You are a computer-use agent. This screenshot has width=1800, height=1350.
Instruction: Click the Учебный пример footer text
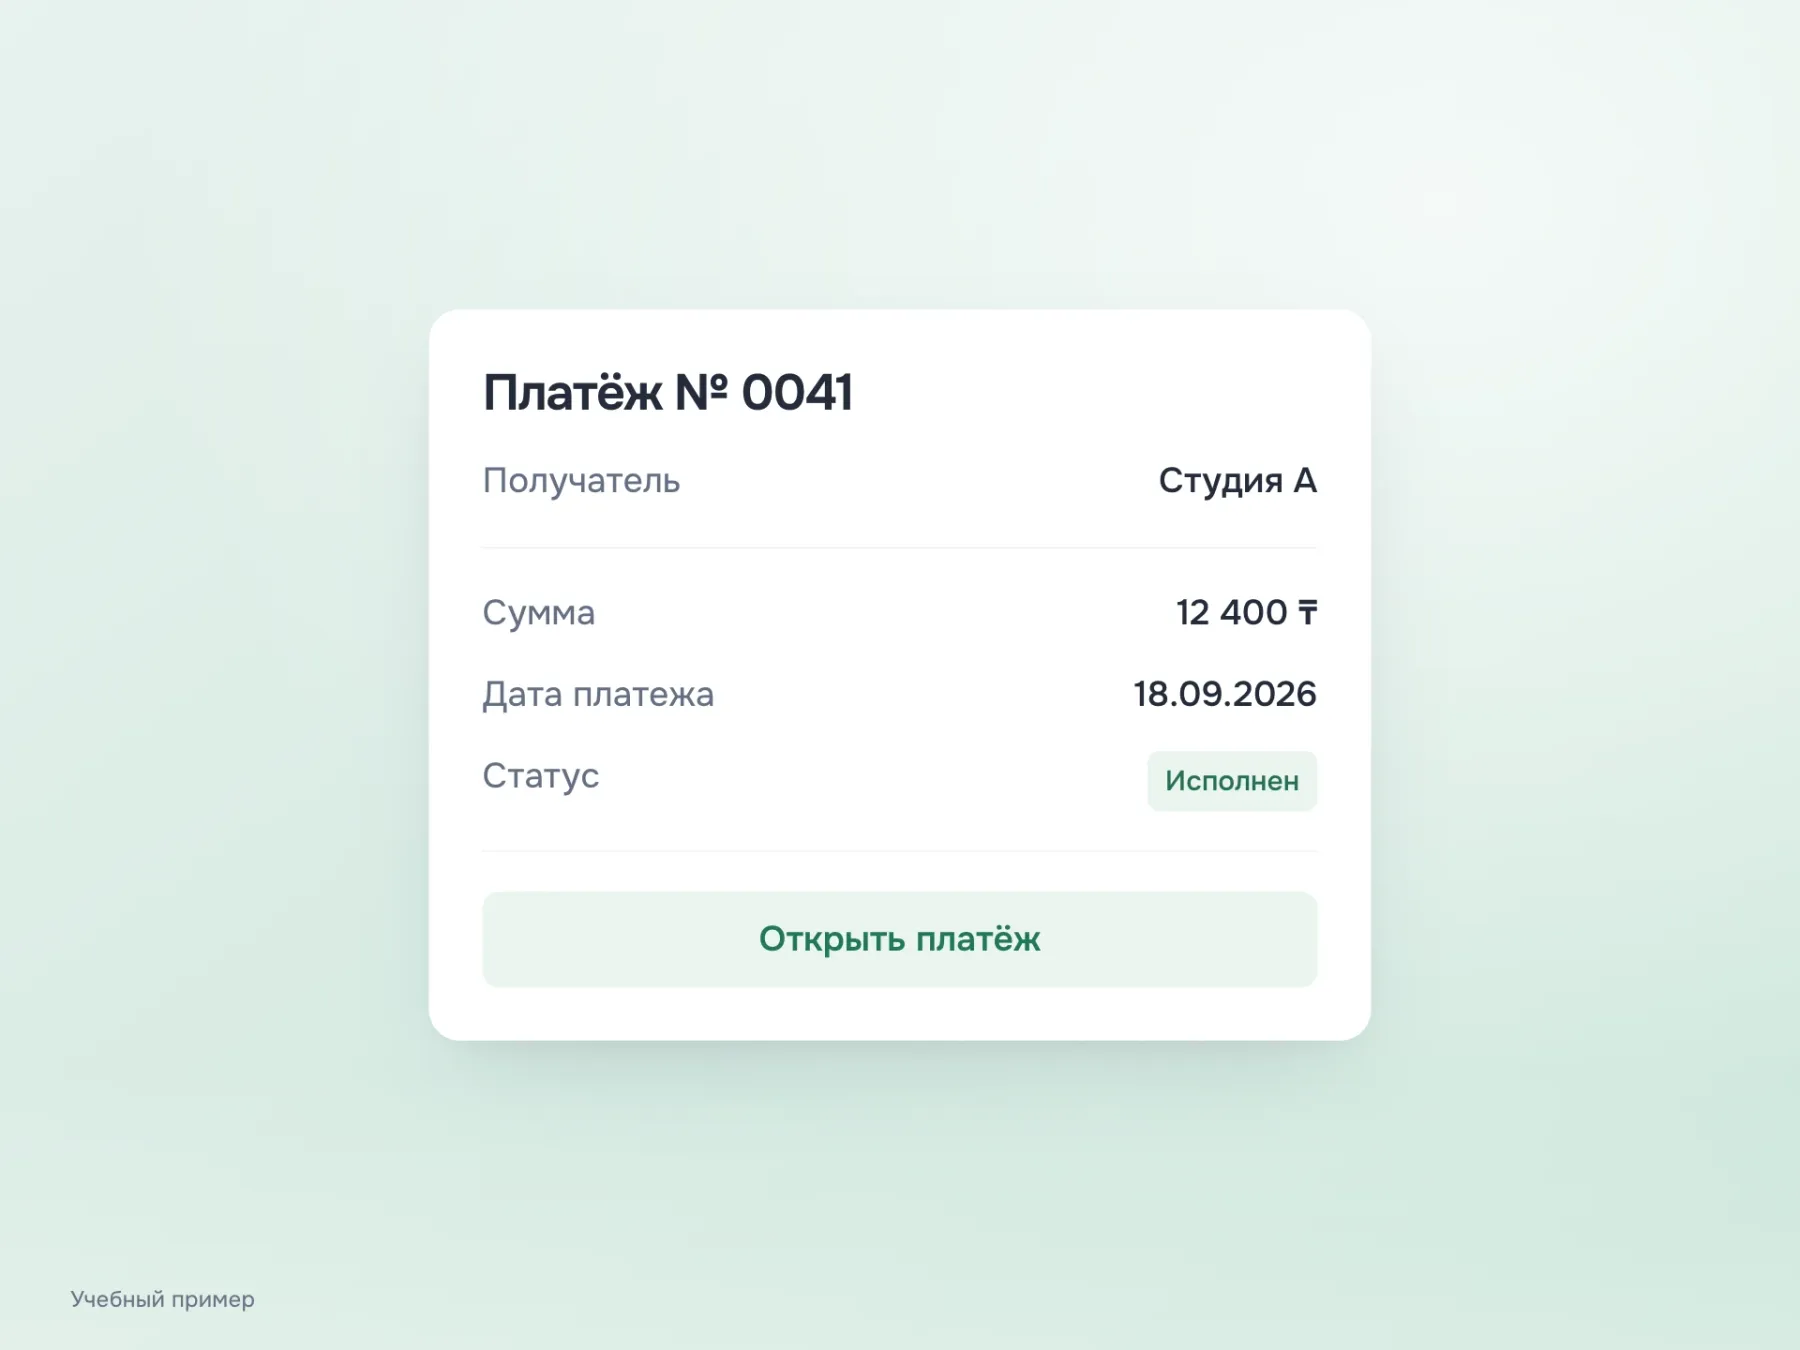pyautogui.click(x=162, y=1299)
